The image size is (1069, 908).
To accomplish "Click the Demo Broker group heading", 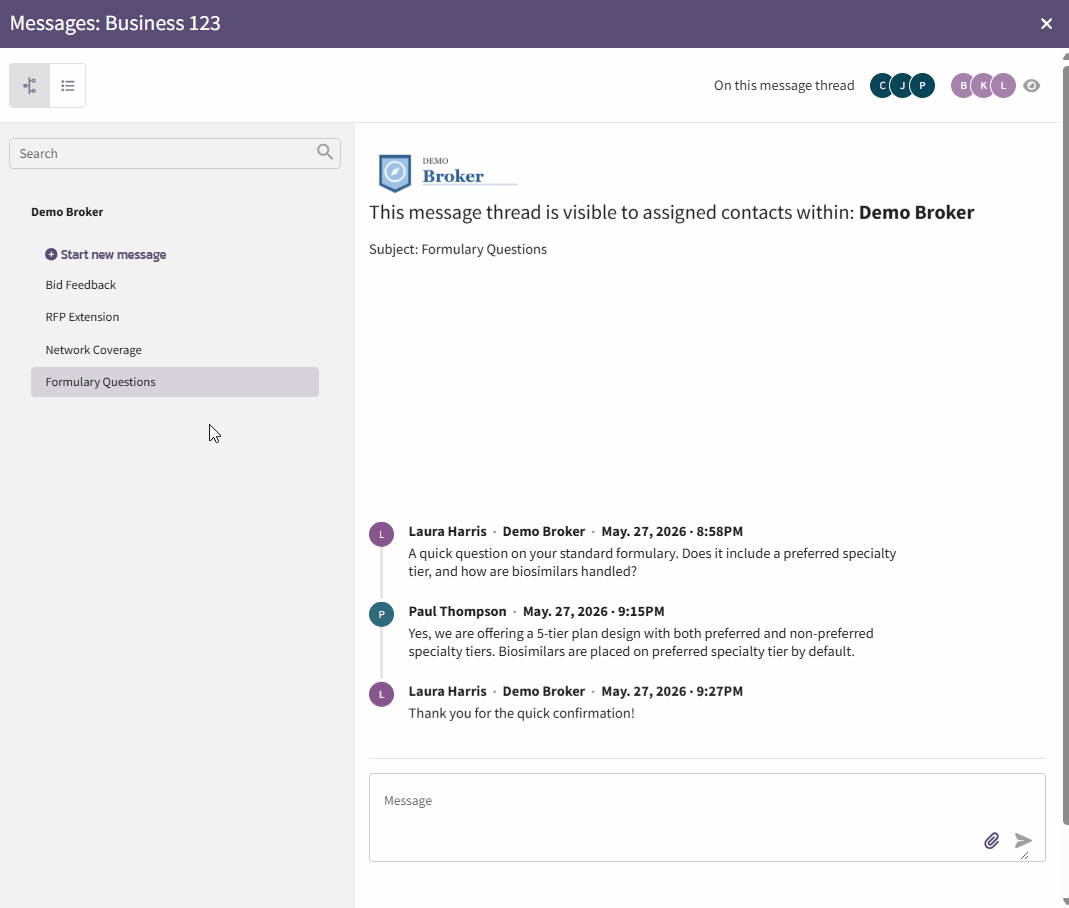I will [67, 212].
